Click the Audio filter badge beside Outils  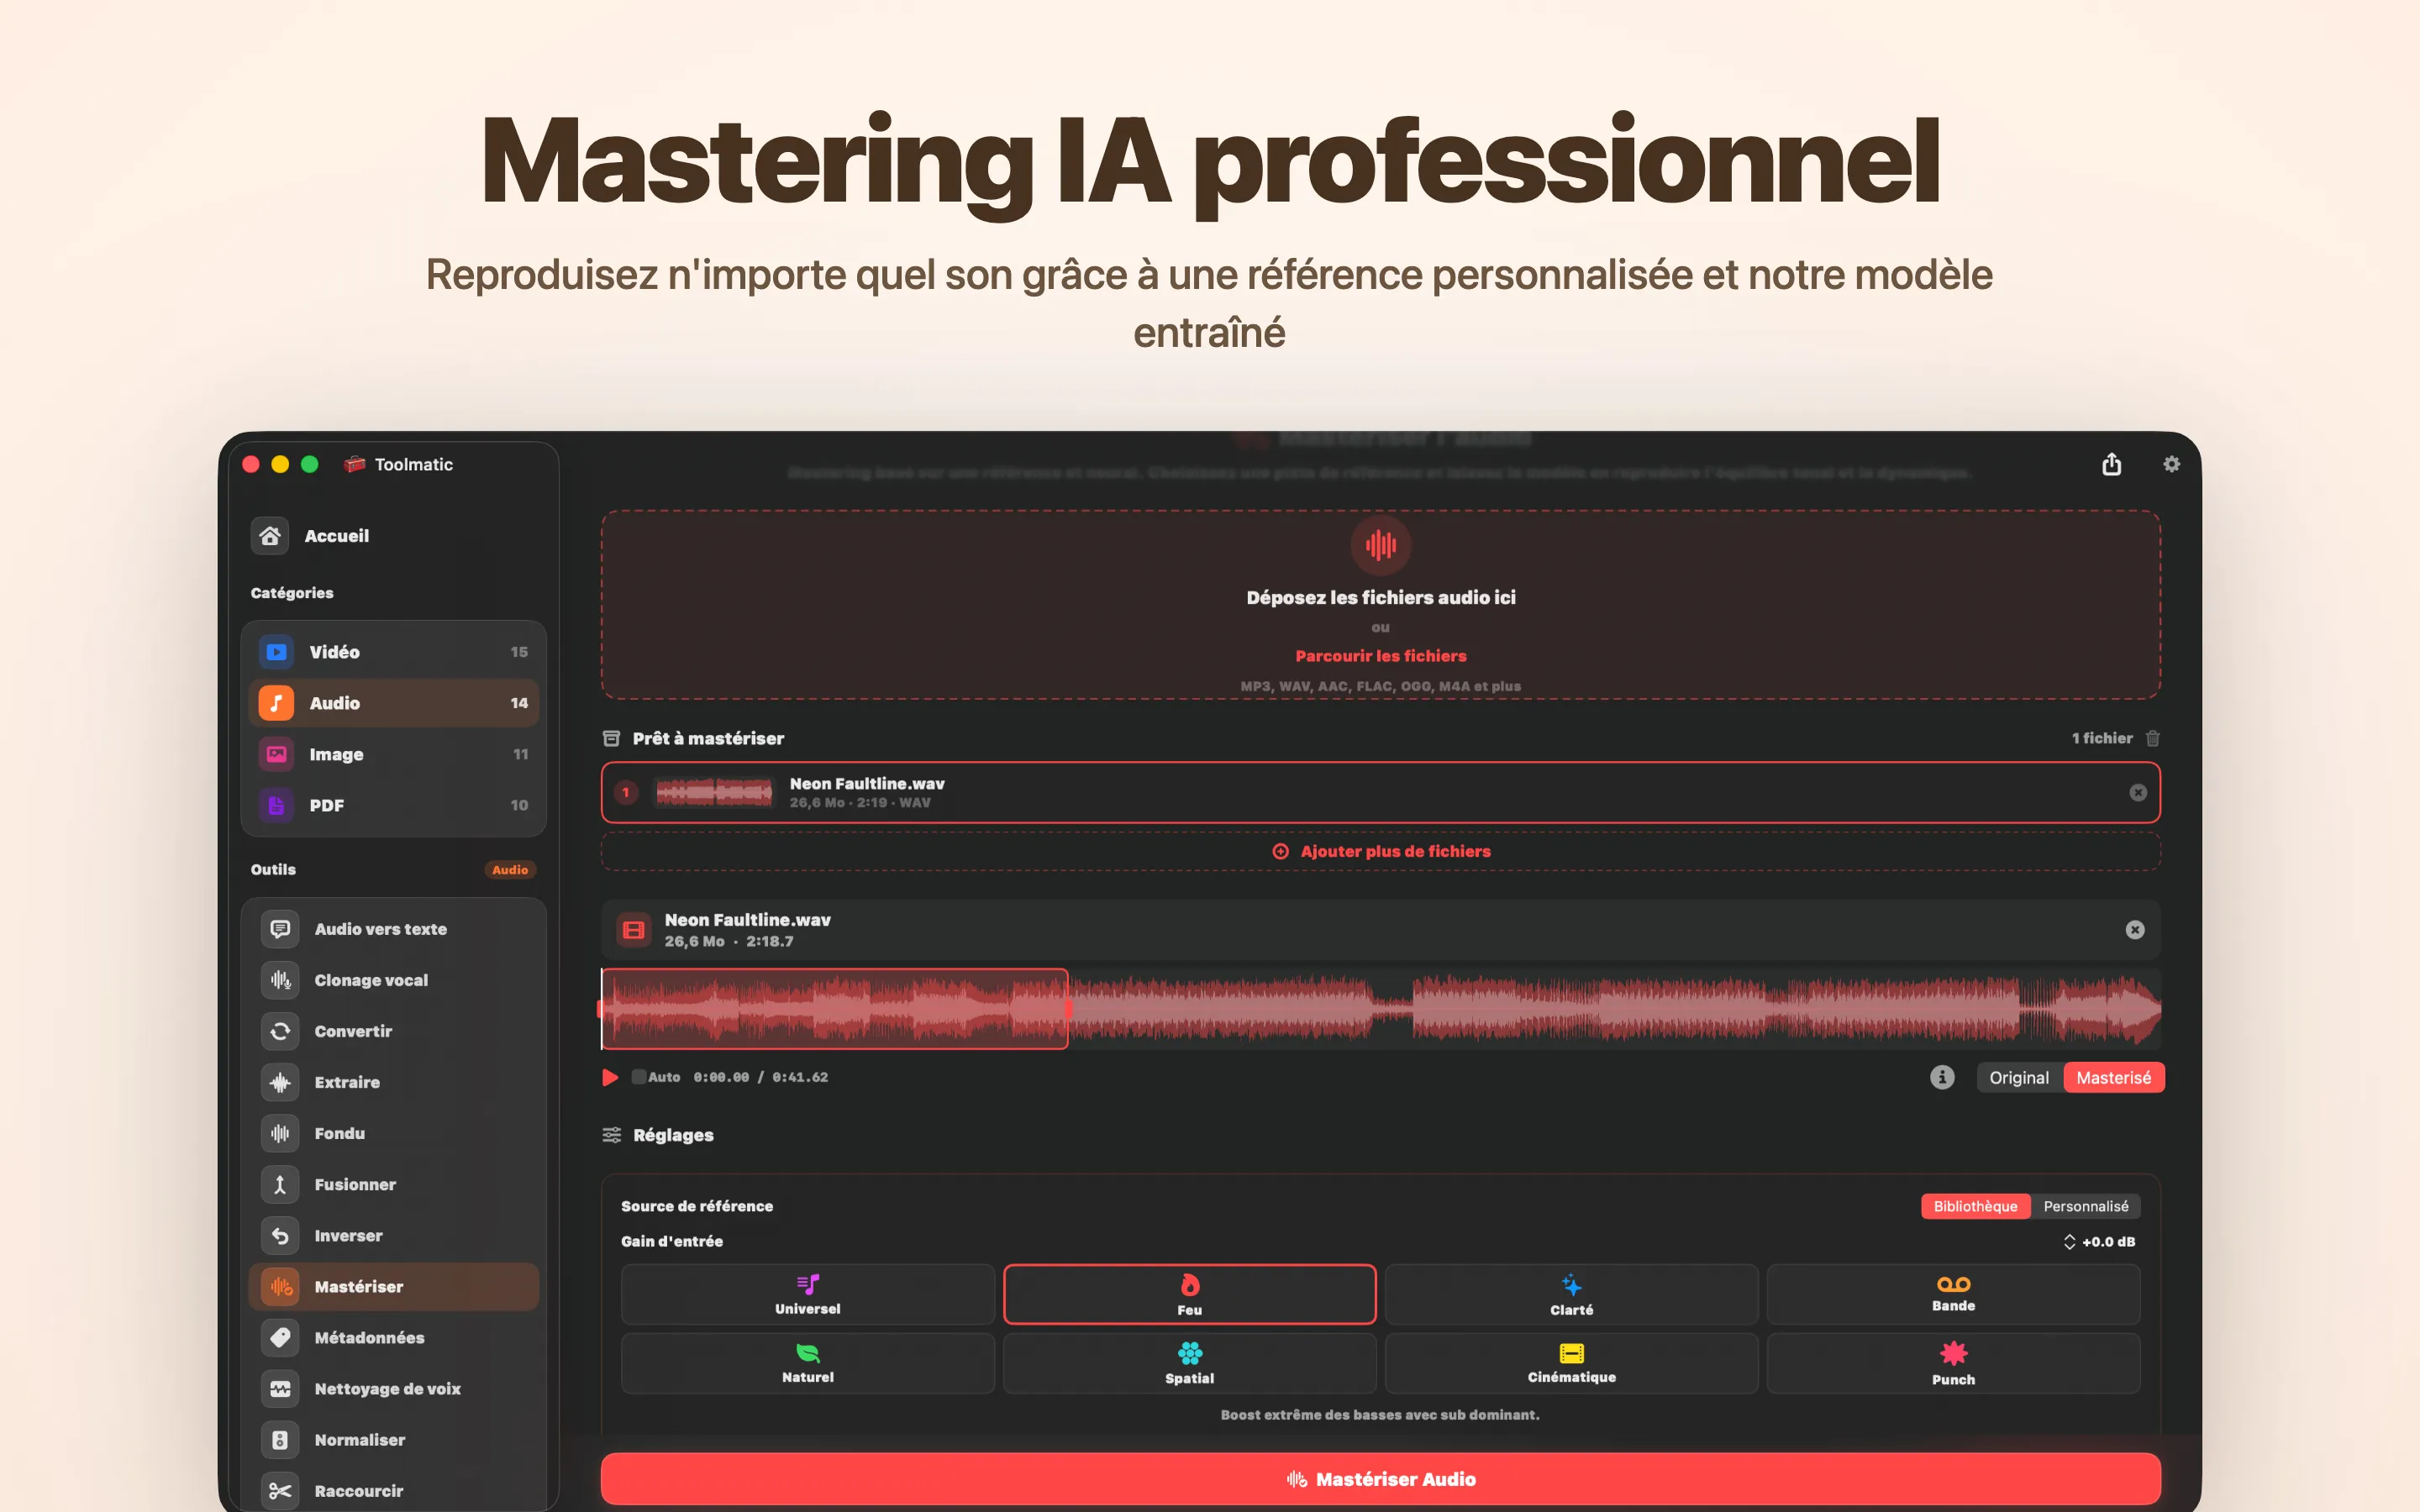coord(510,870)
